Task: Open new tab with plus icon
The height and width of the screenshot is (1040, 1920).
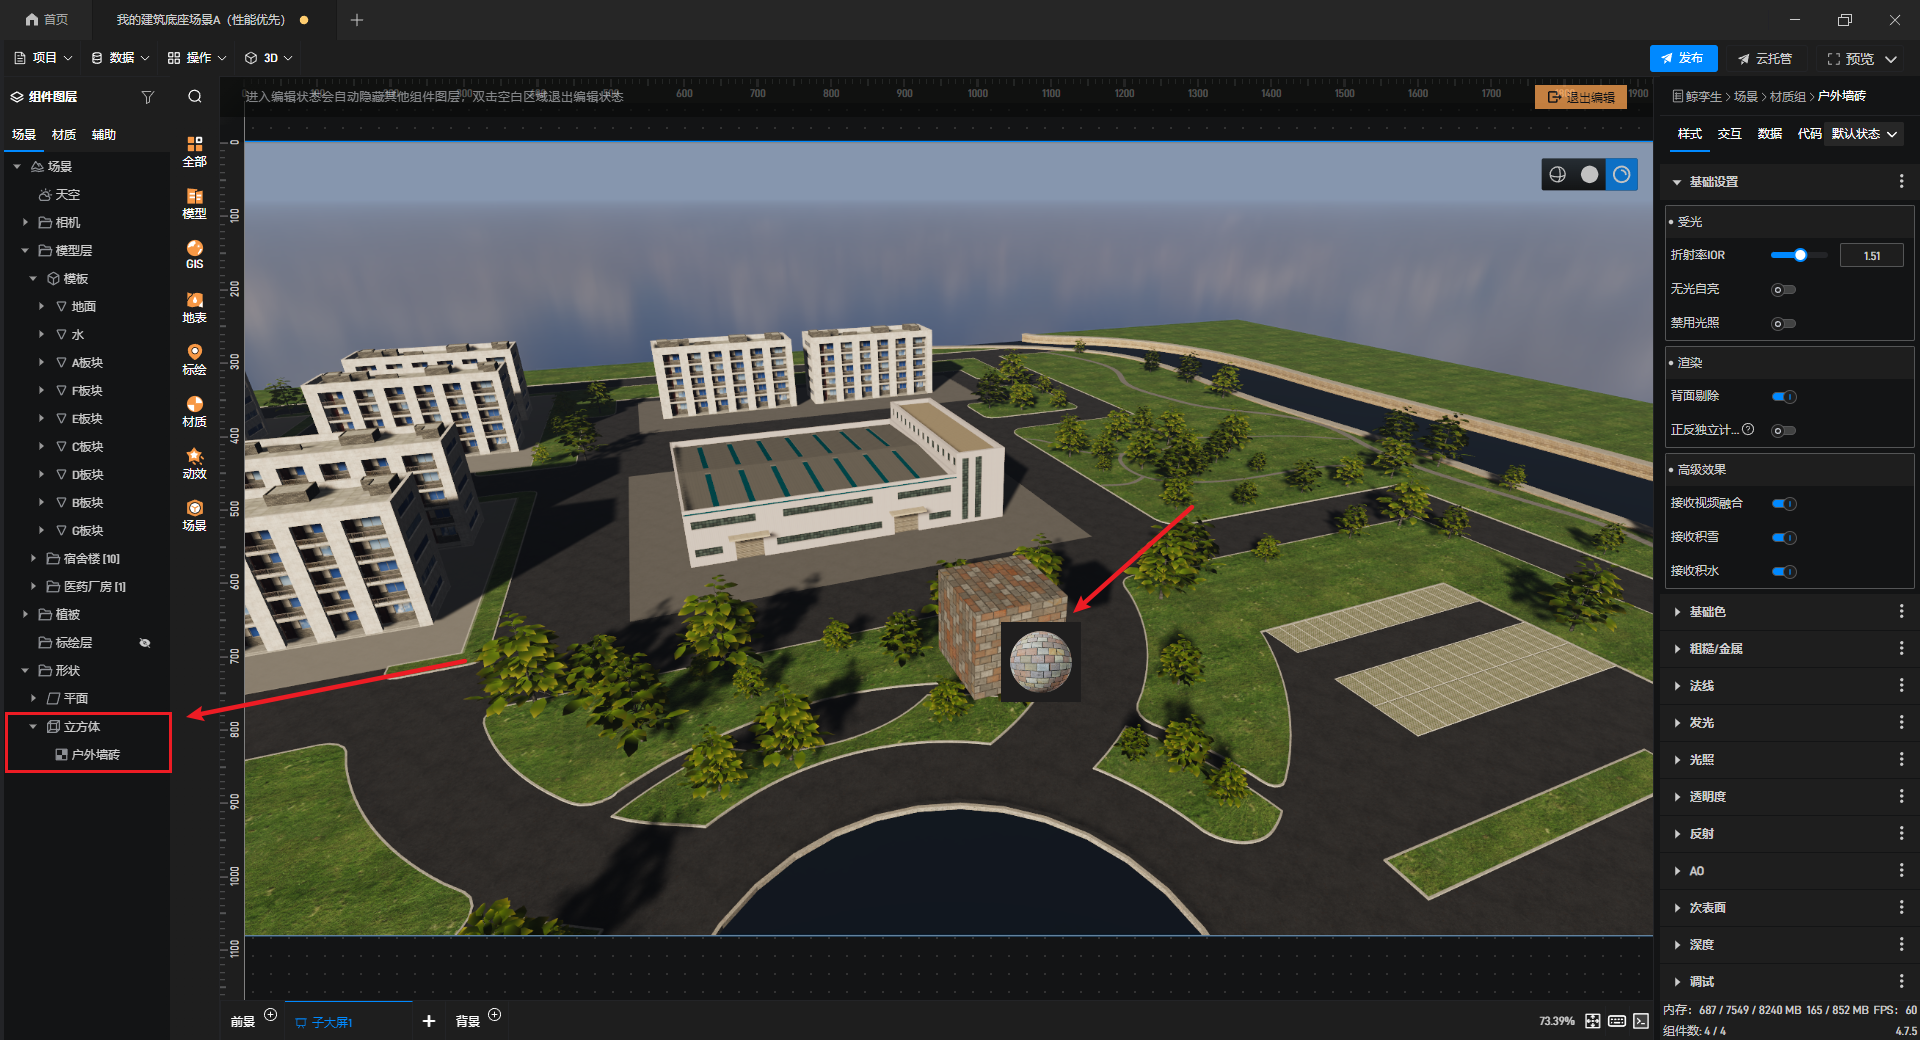Action: [x=357, y=20]
